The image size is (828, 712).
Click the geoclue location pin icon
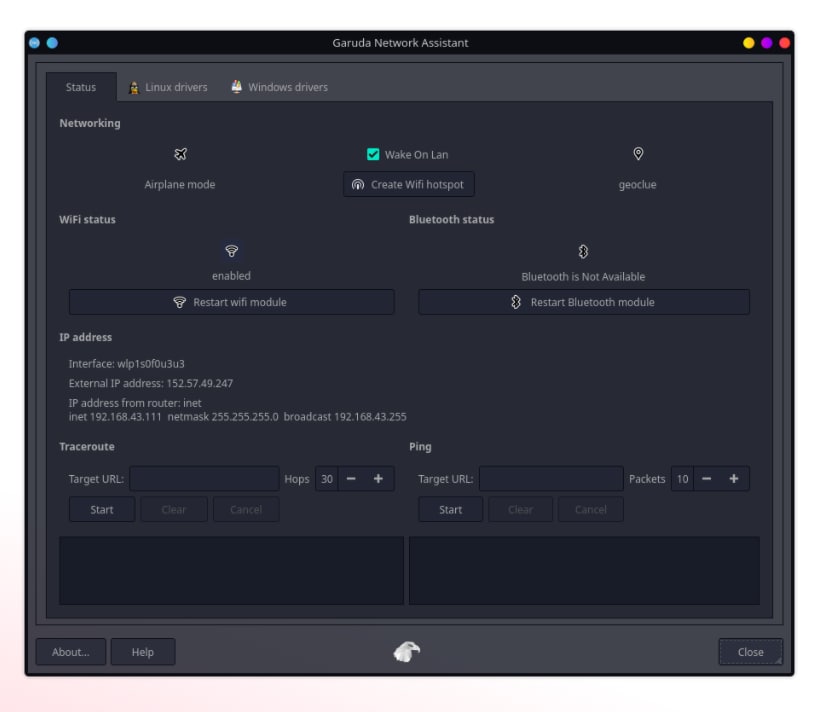click(x=638, y=154)
